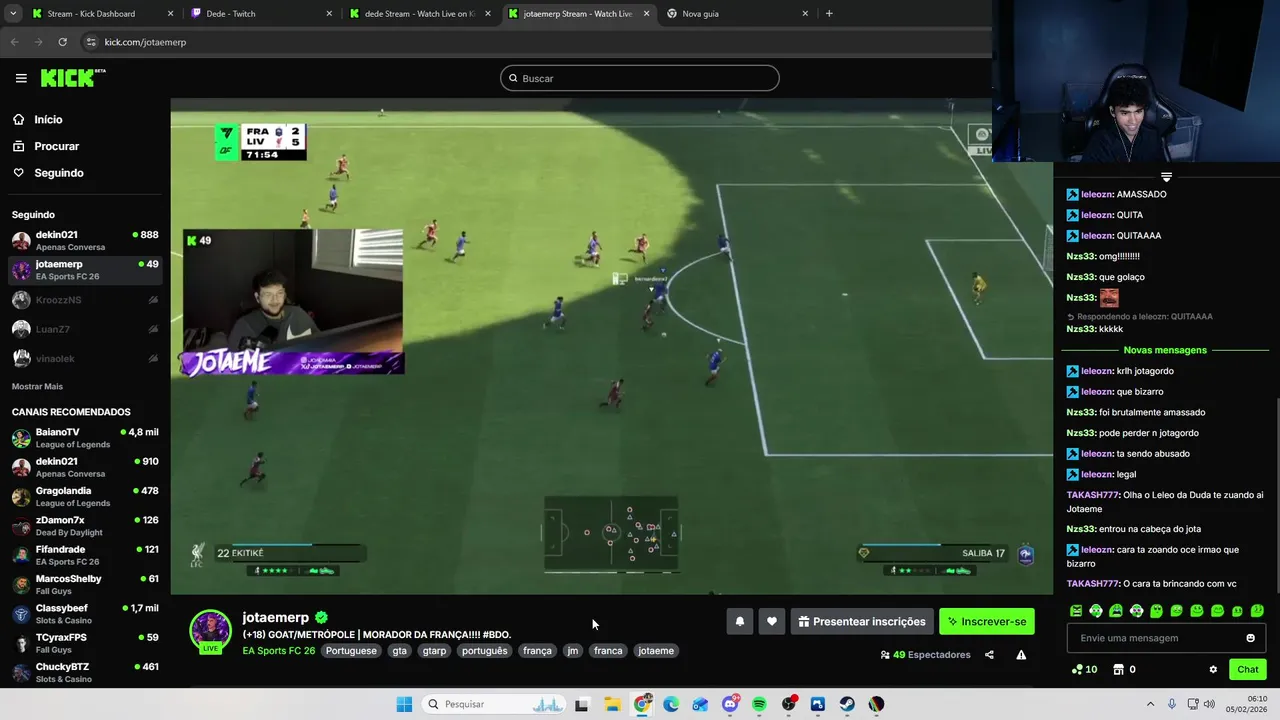Expand Mostrar Mais in followed list
The image size is (1280, 720).
(37, 386)
